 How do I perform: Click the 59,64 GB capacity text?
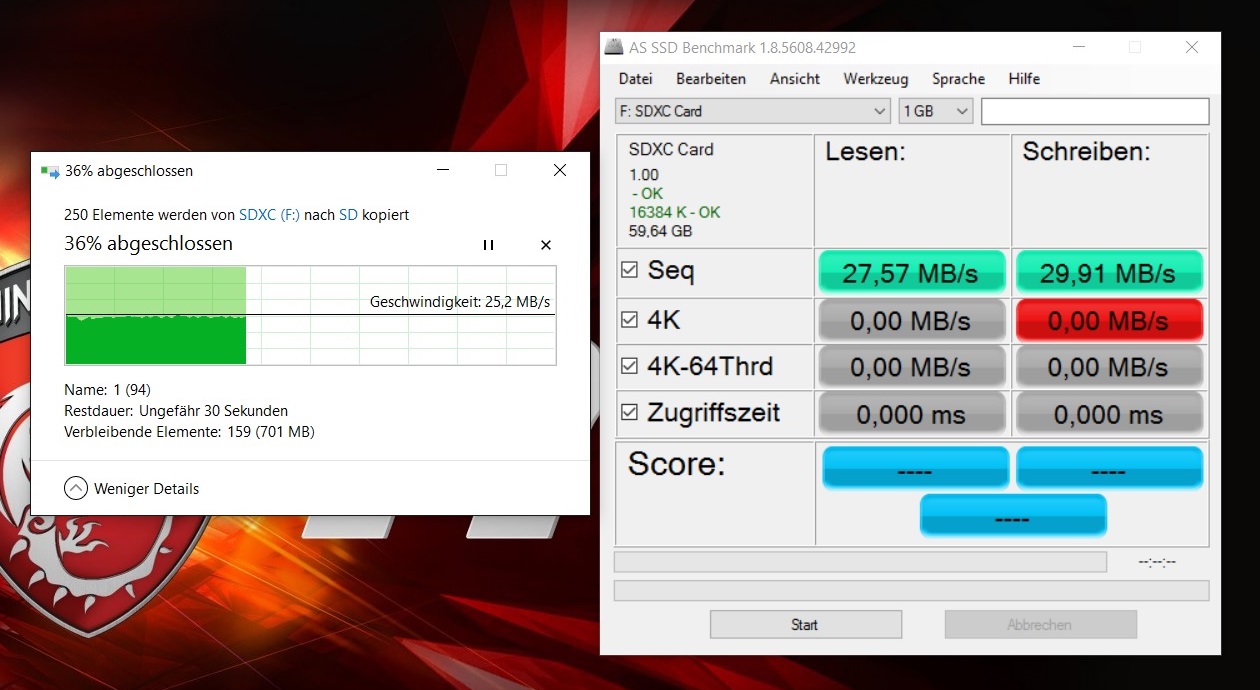pyautogui.click(x=661, y=232)
